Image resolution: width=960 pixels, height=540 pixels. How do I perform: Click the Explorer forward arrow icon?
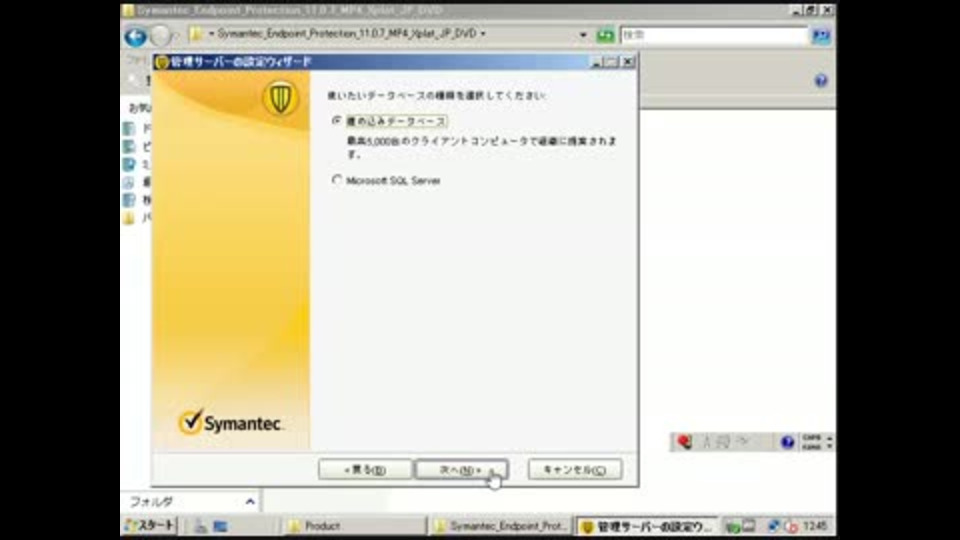pyautogui.click(x=160, y=36)
